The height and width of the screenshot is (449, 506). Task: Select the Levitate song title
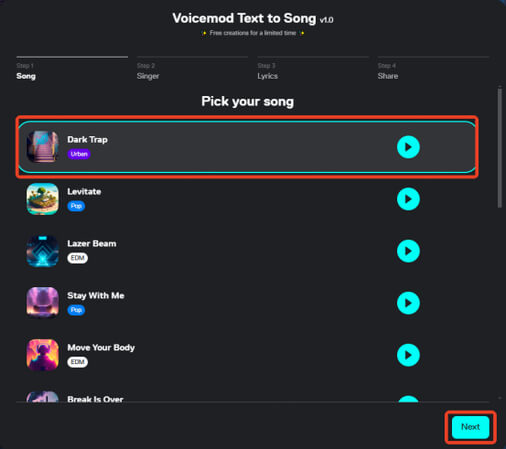click(84, 192)
